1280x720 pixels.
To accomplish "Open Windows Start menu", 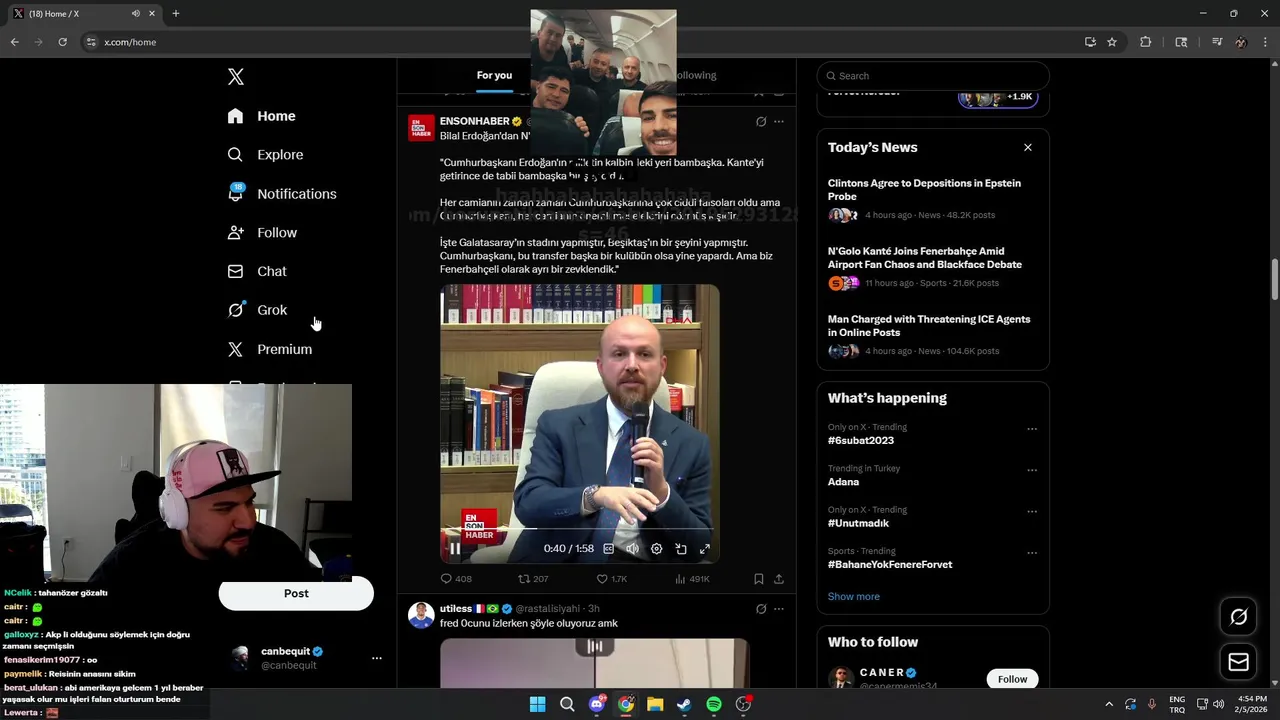I will (537, 704).
